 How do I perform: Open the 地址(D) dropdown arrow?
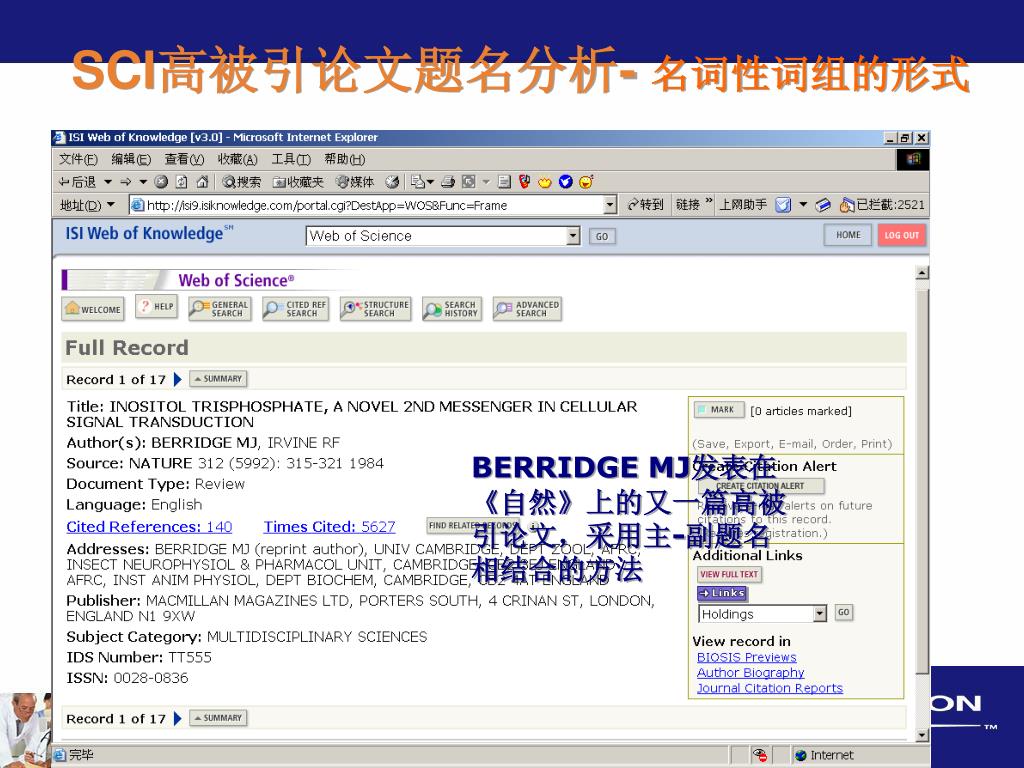[111, 205]
